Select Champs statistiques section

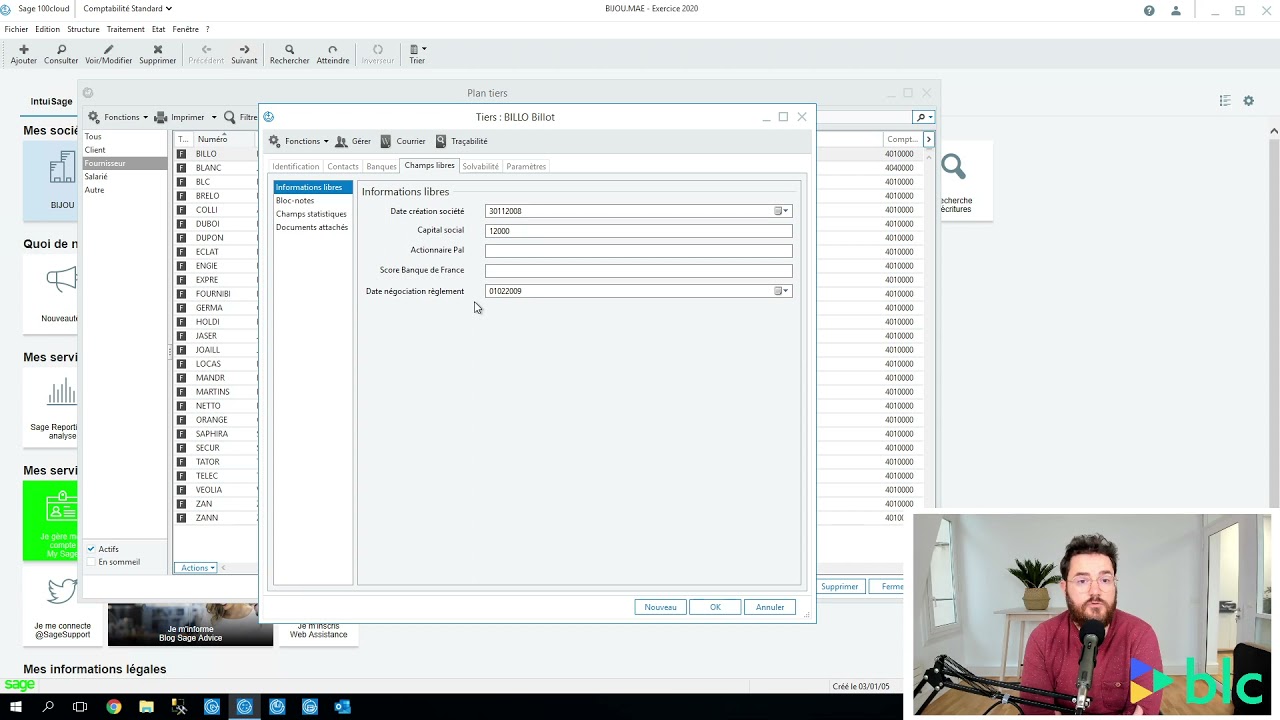pos(311,214)
